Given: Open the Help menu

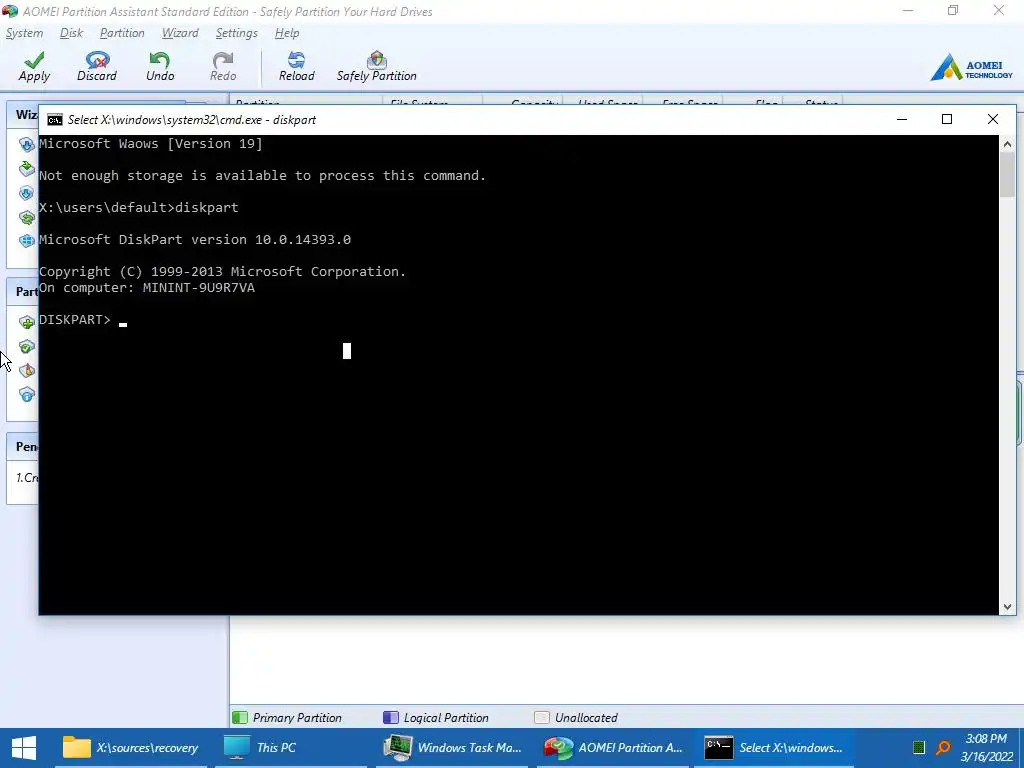Looking at the screenshot, I should pyautogui.click(x=287, y=33).
